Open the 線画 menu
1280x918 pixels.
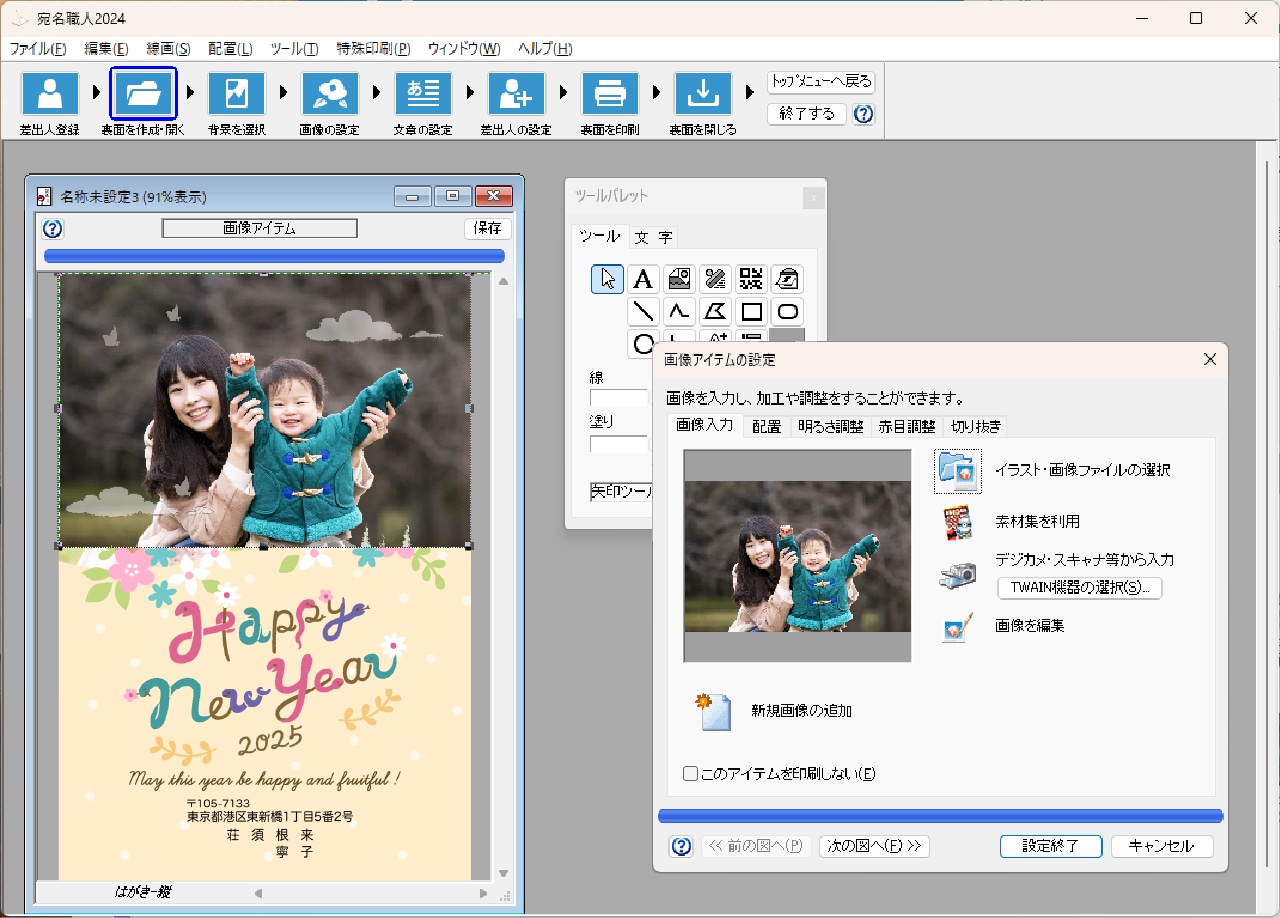pyautogui.click(x=168, y=48)
